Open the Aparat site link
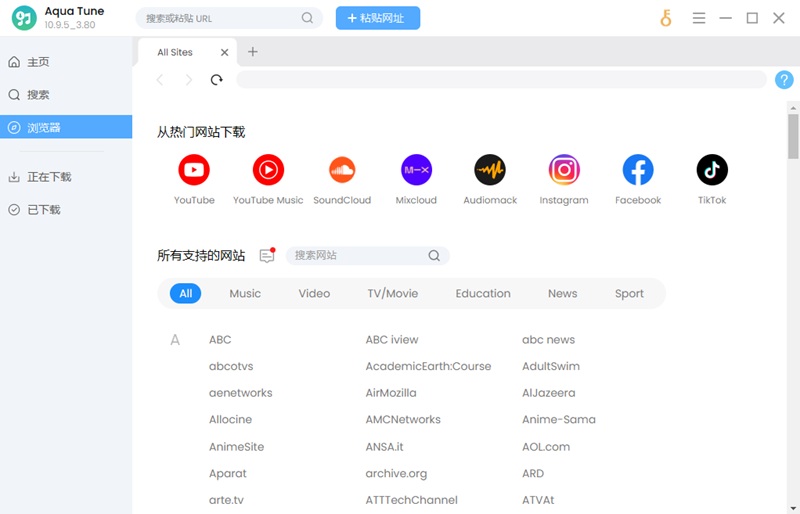The image size is (800, 514). click(x=228, y=473)
